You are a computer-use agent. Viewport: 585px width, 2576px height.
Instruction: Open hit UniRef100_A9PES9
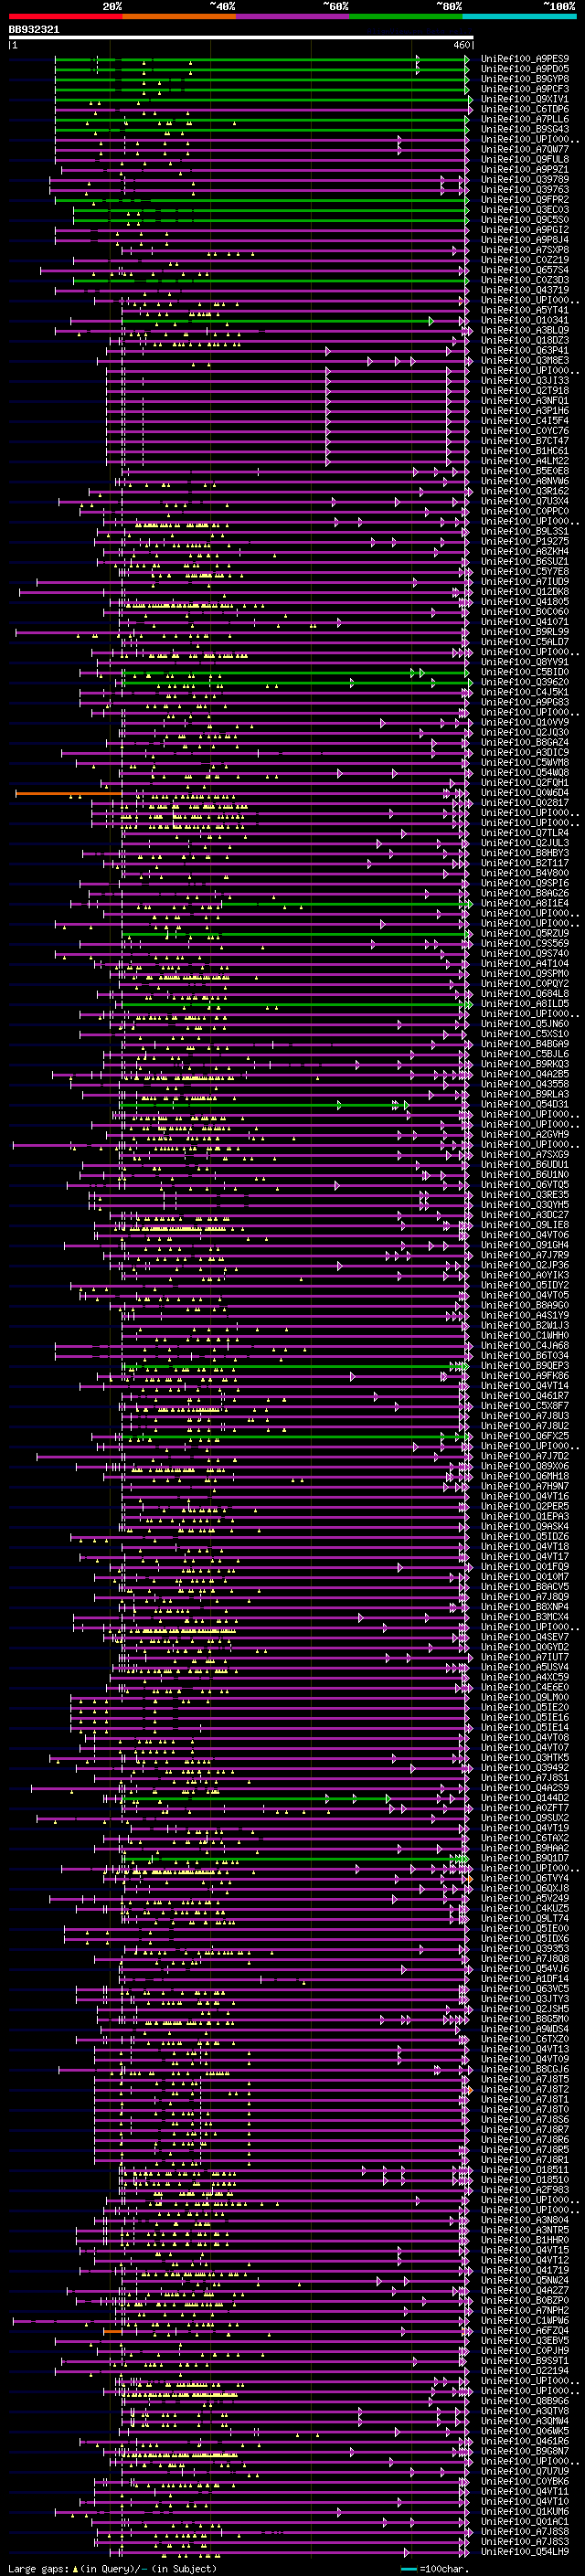525,59
